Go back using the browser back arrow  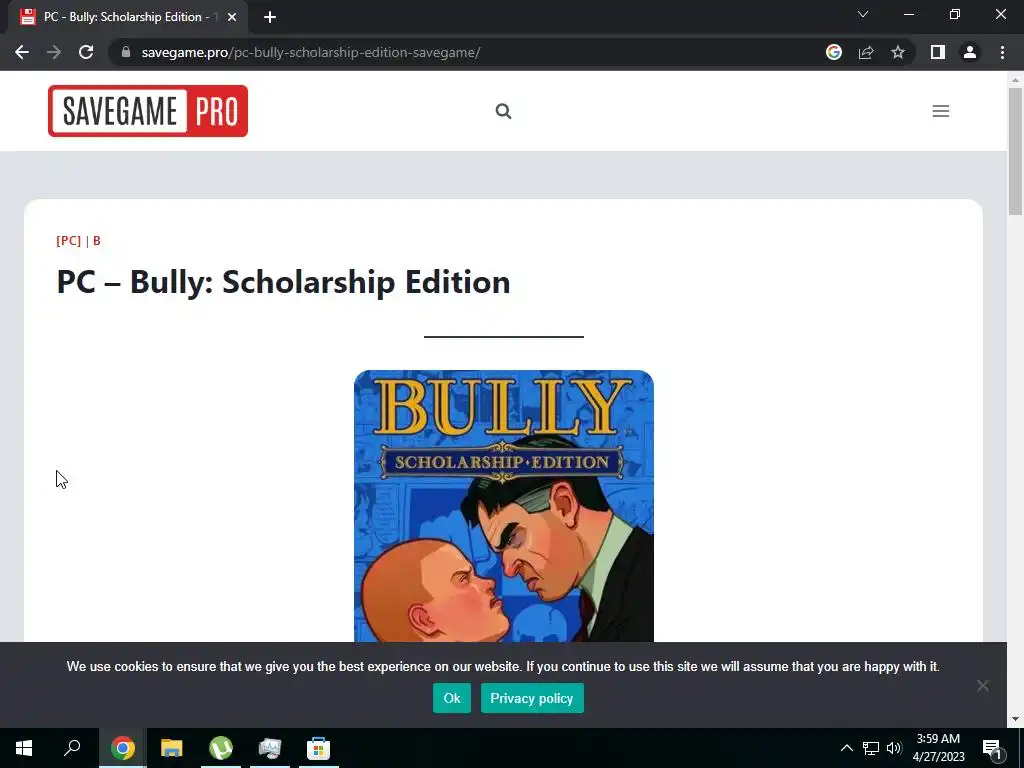pyautogui.click(x=22, y=52)
